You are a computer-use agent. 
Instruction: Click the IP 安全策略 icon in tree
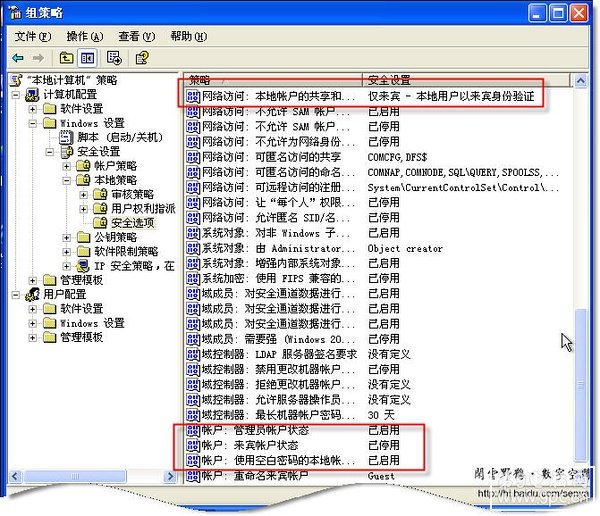(83, 266)
